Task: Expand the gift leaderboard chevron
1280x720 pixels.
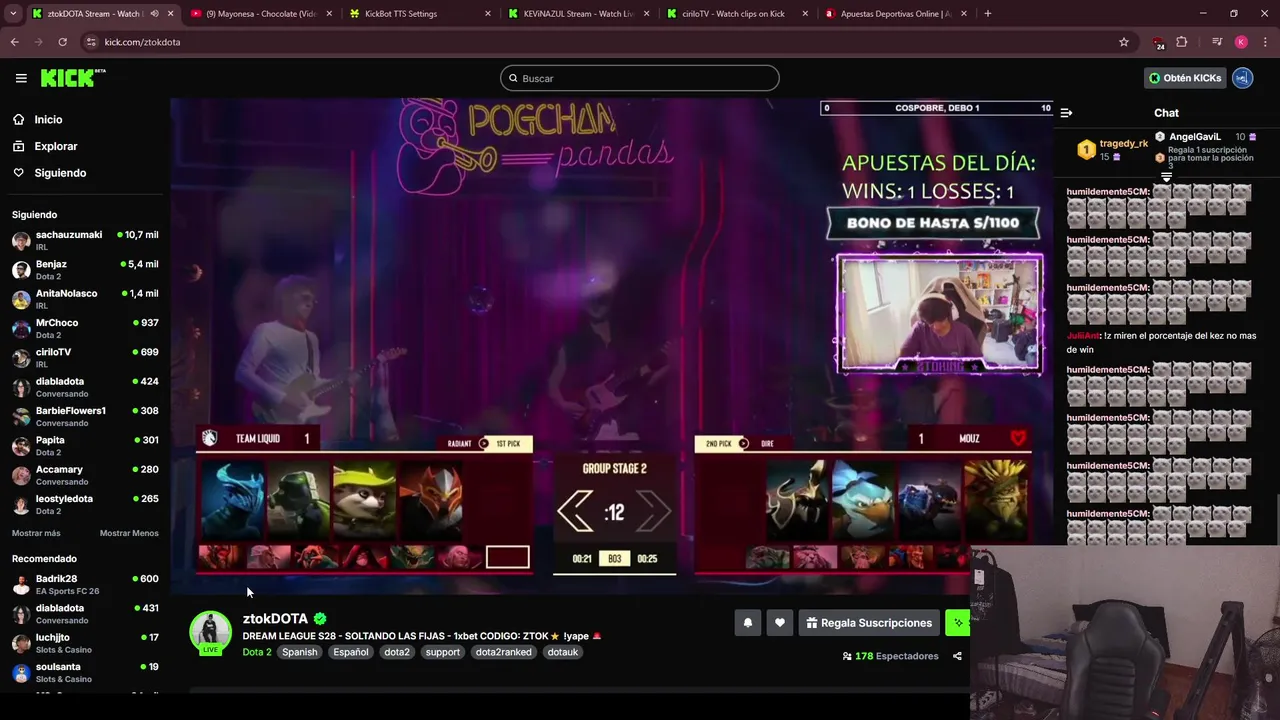Action: click(1166, 176)
